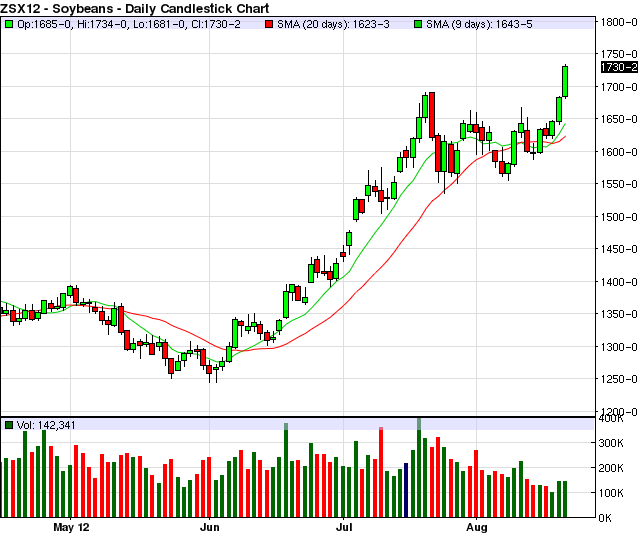640x536 pixels.
Task: Click the dark green Vol legend square
Action: [9, 425]
